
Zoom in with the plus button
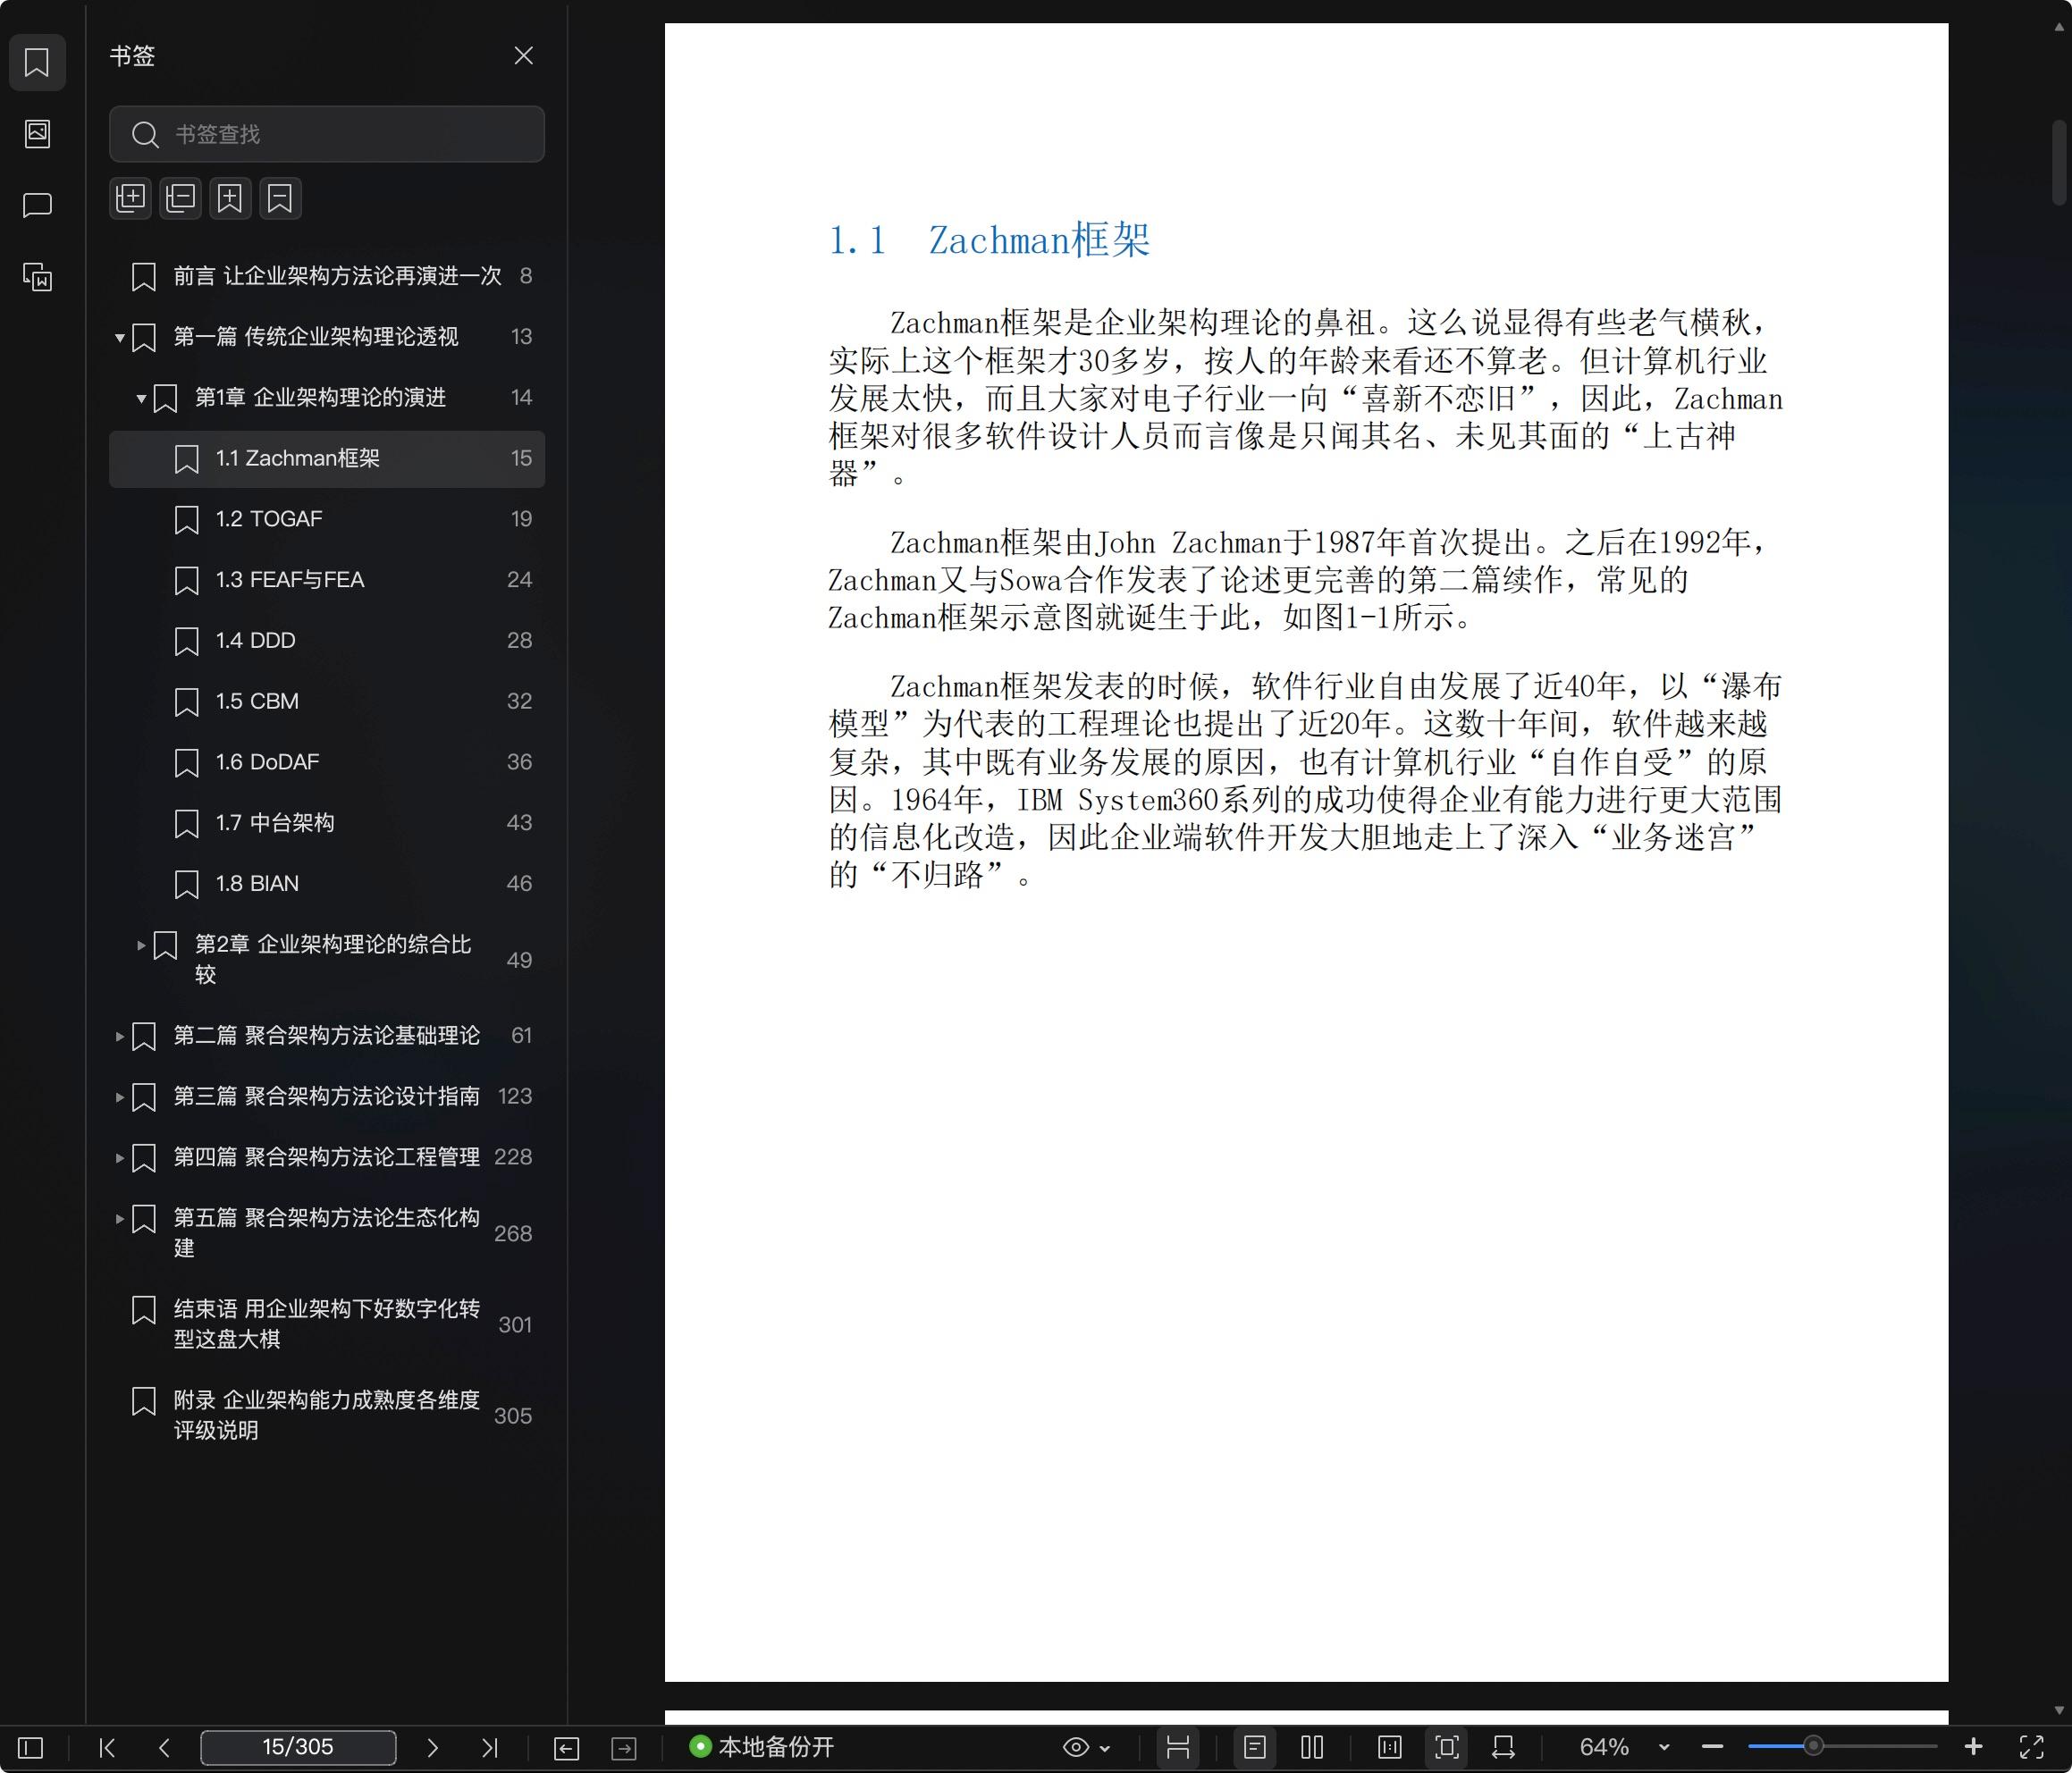coord(1973,1747)
